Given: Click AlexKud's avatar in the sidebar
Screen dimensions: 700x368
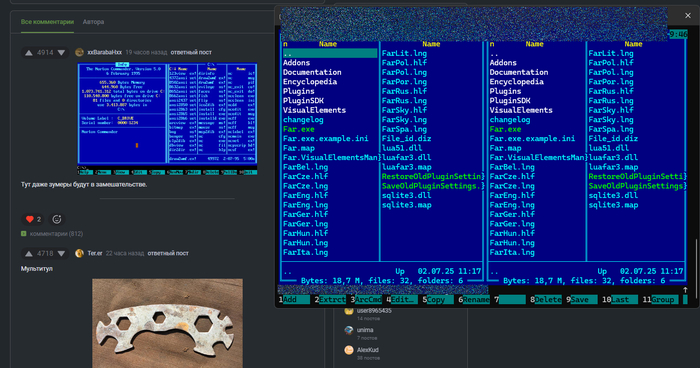Looking at the screenshot, I should pos(349,350).
